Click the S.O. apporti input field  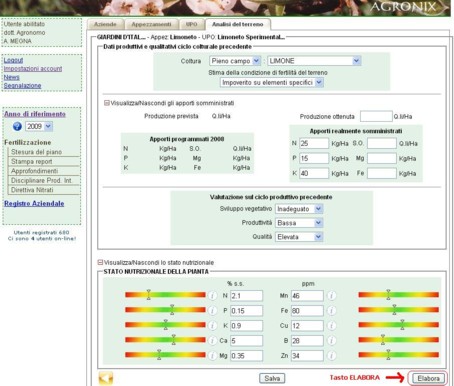point(382,144)
